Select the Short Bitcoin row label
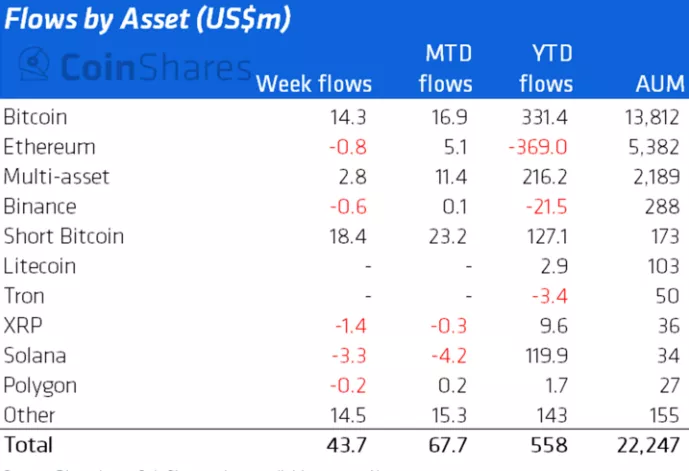This screenshot has width=689, height=471. 64,237
